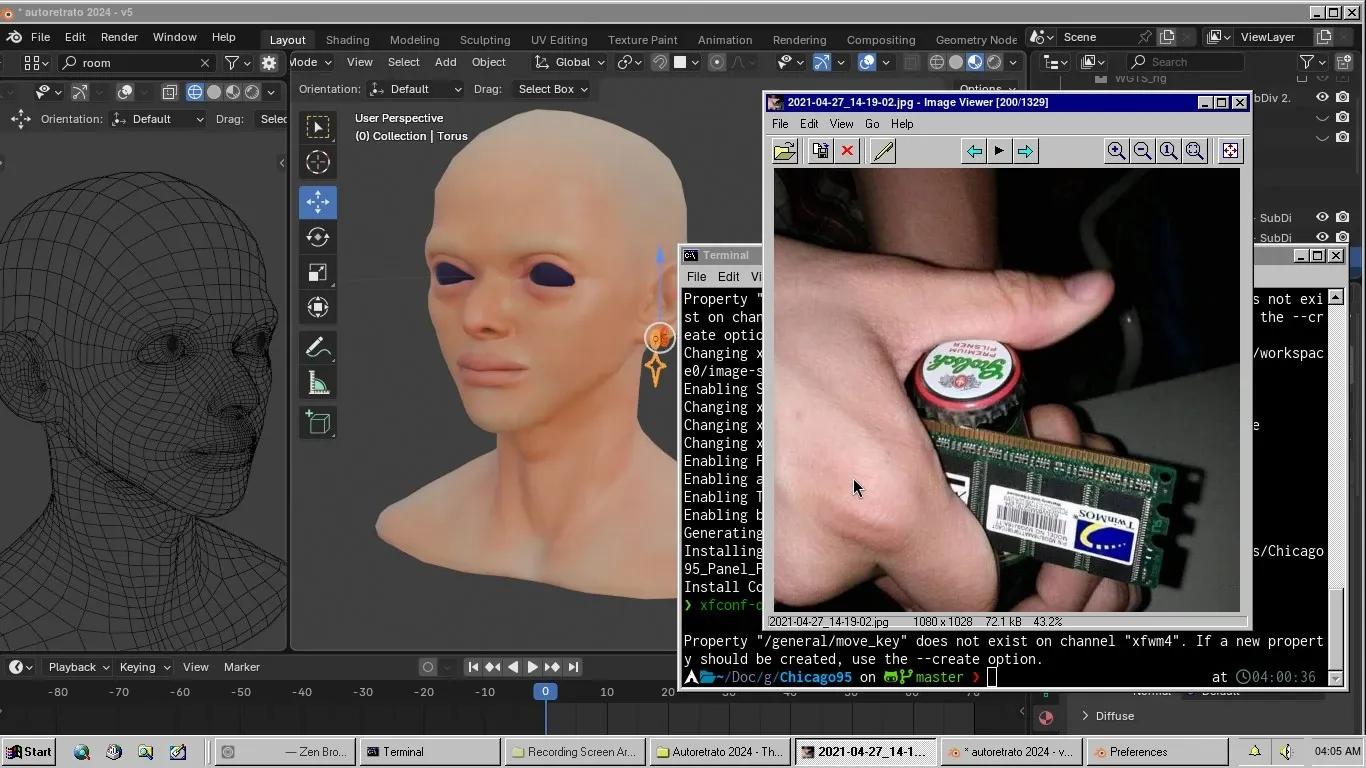The image size is (1366, 768).
Task: Open Edit menu in Terminal window
Action: [x=728, y=277]
